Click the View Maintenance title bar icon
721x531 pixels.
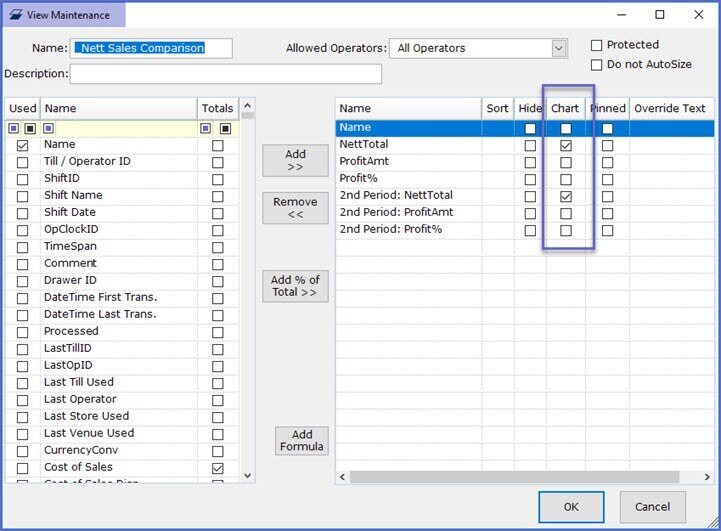click(16, 15)
